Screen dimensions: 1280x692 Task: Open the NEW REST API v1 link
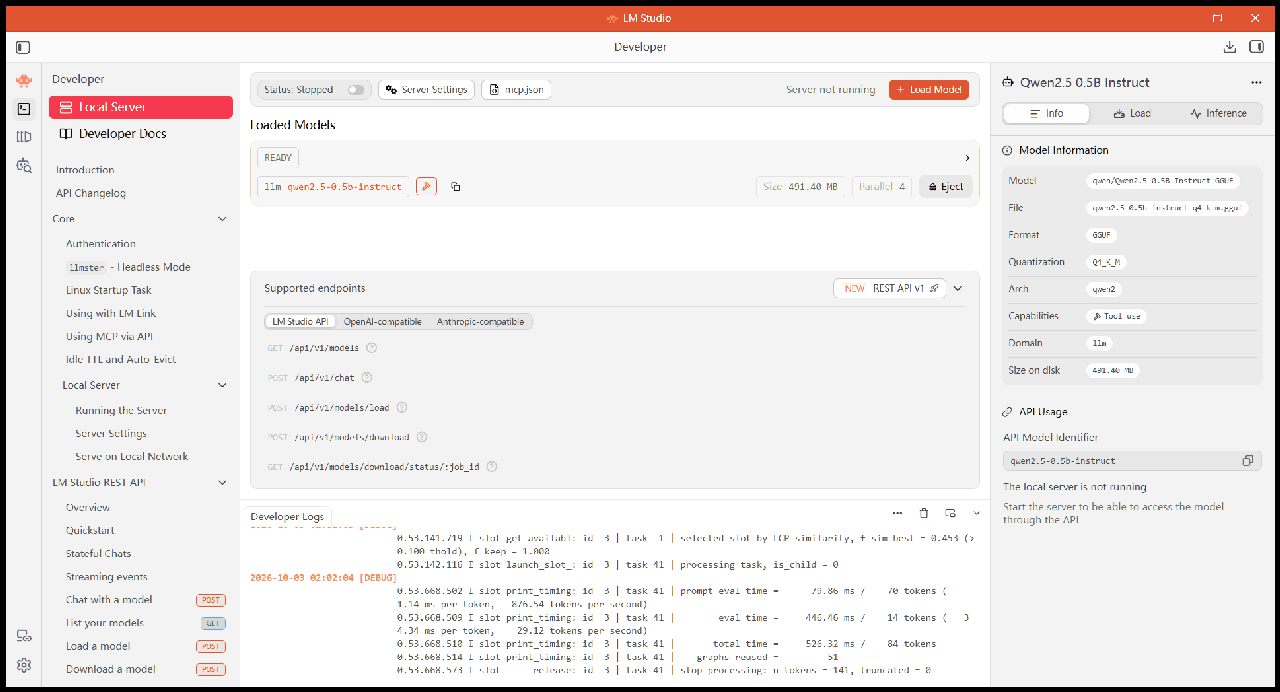[890, 288]
